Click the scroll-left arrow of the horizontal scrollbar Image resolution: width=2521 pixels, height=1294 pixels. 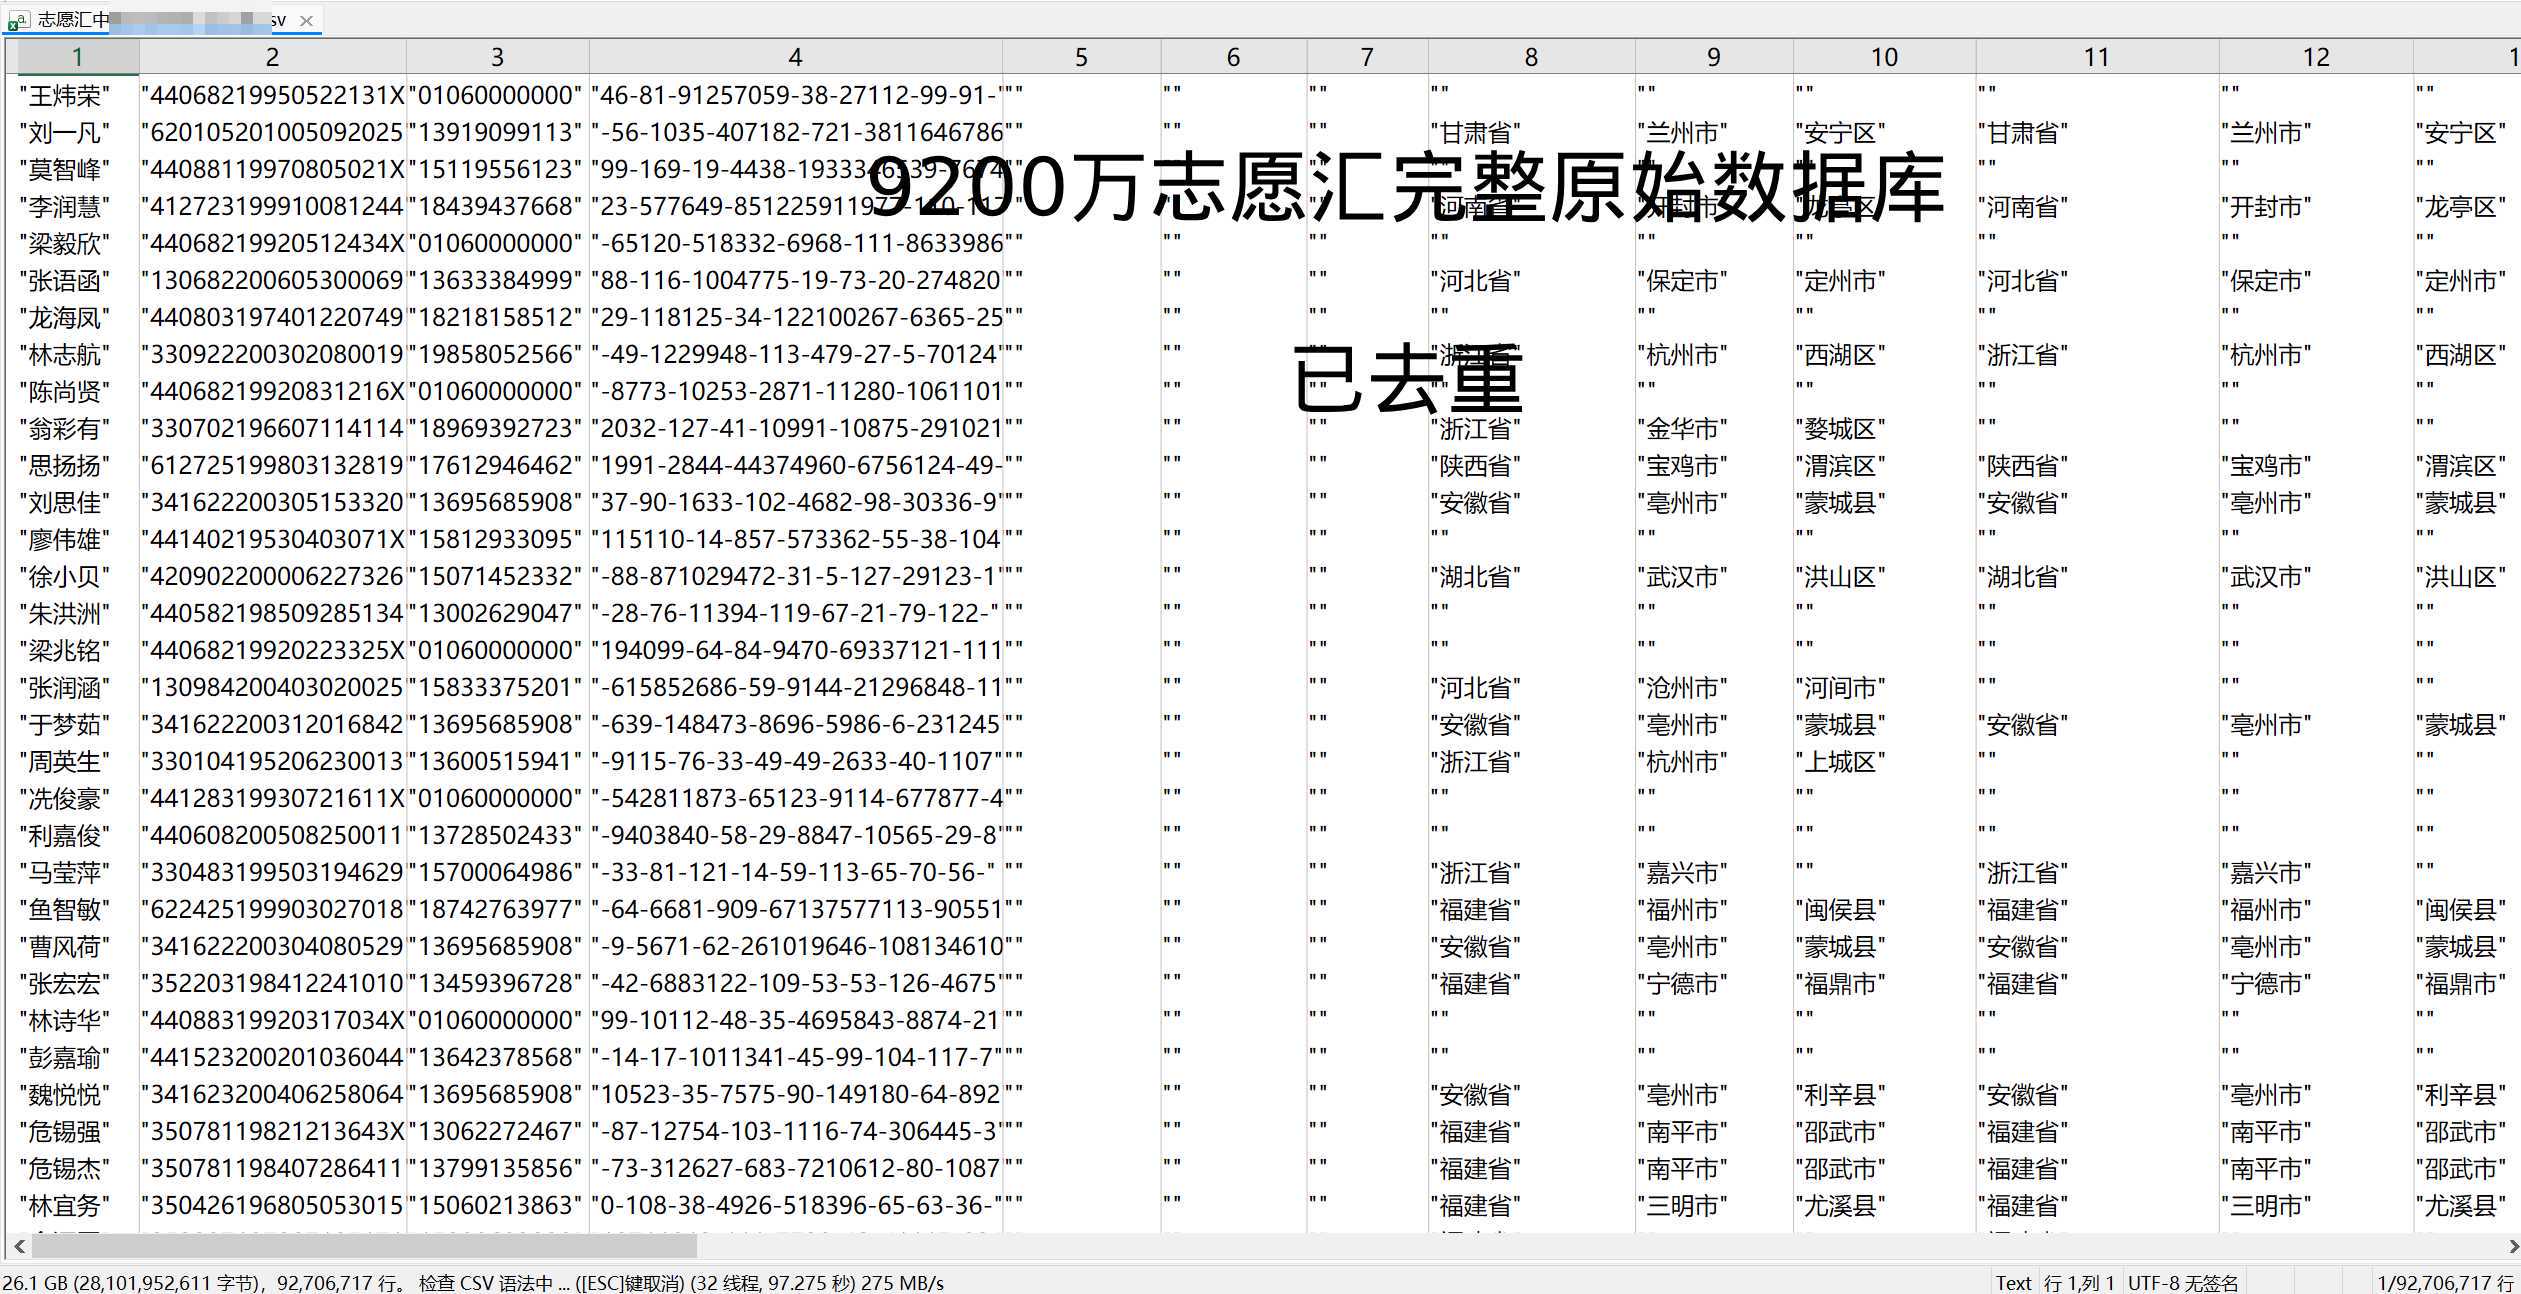point(18,1246)
